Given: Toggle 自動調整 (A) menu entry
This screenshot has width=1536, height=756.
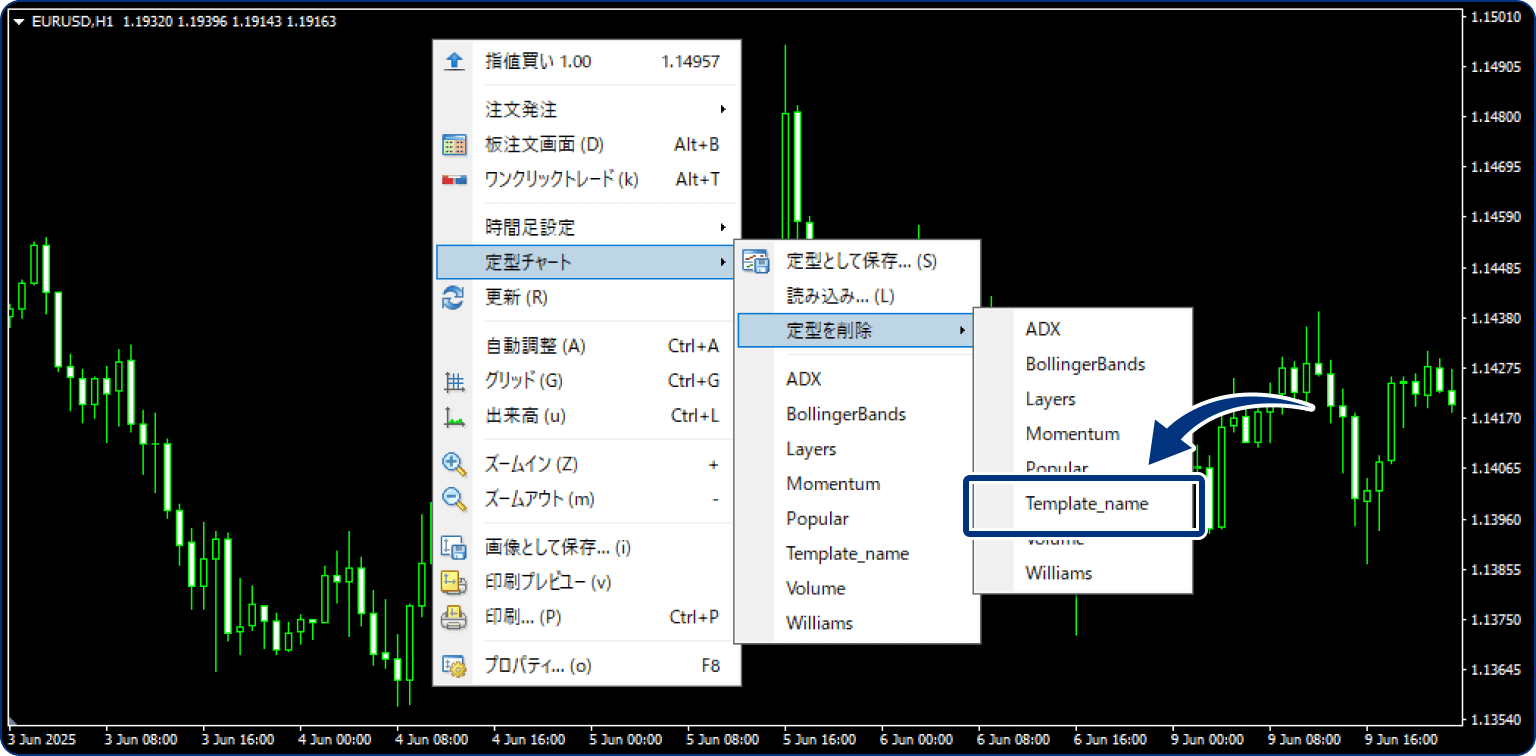Looking at the screenshot, I should (587, 347).
